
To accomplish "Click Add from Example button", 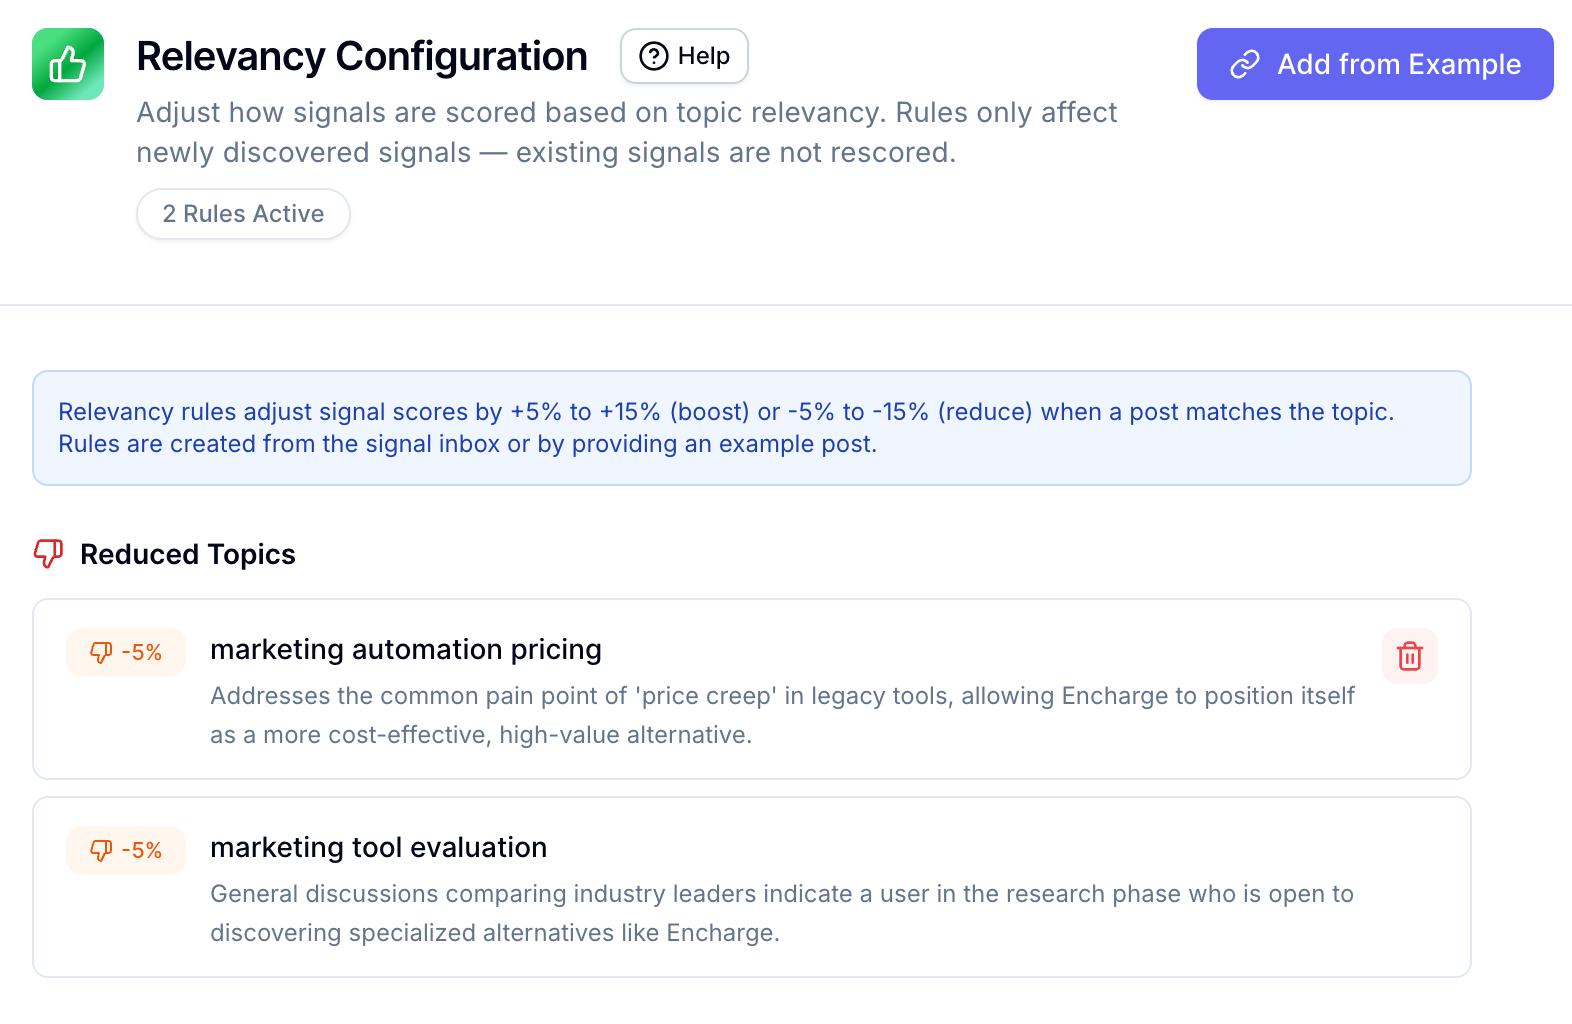I will coord(1375,64).
